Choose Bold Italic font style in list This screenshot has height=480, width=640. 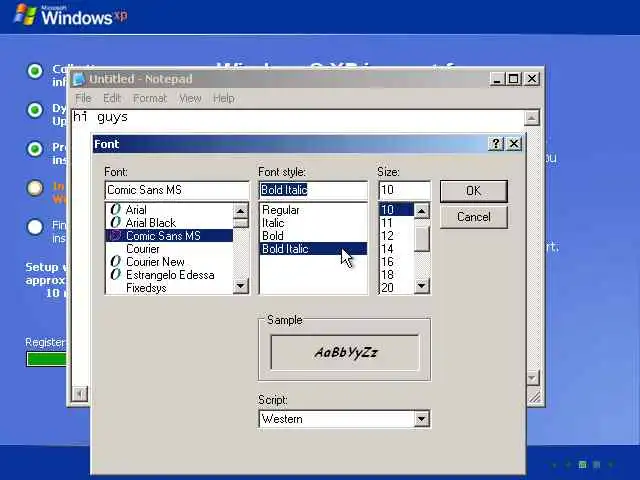pyautogui.click(x=313, y=249)
